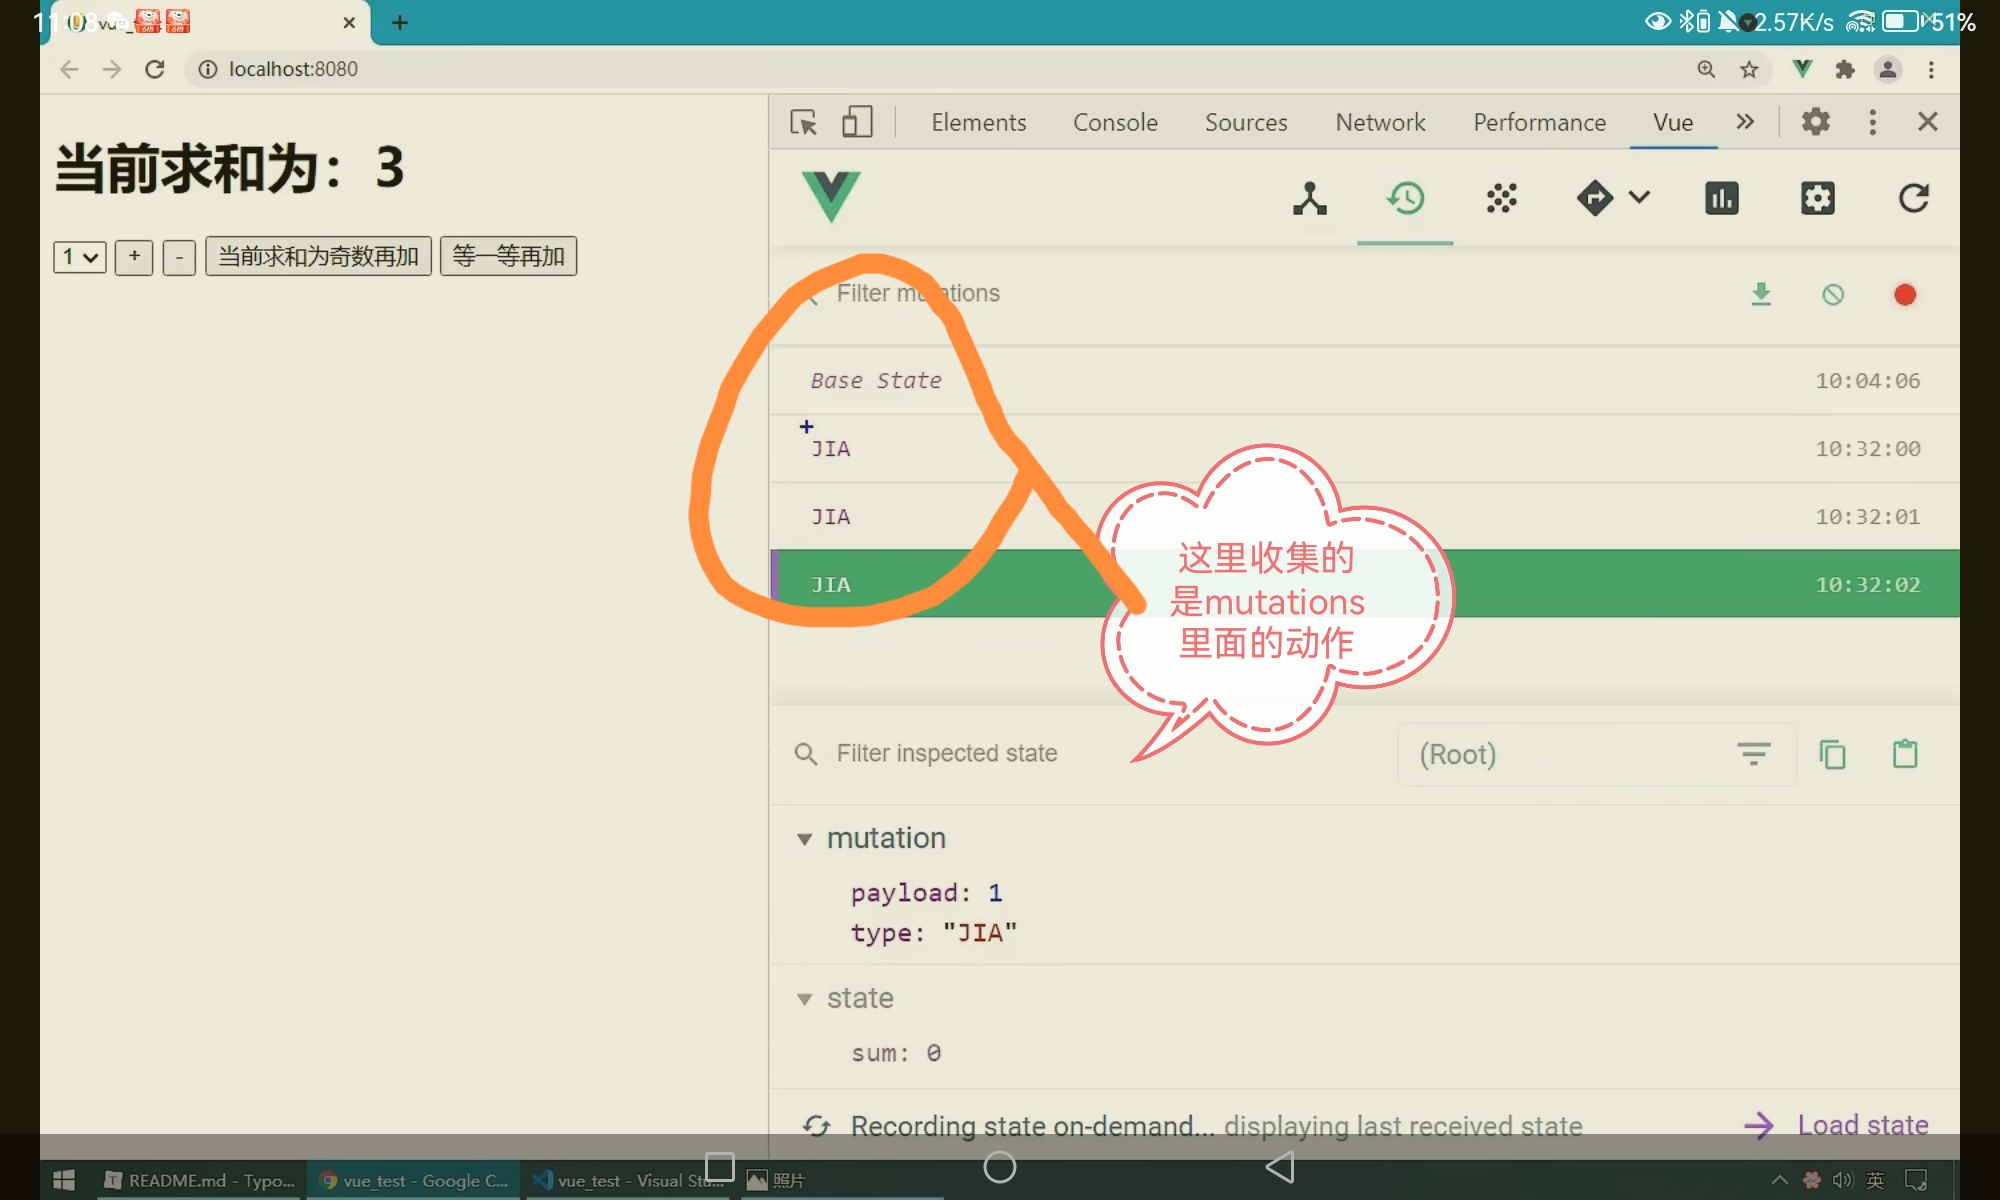
Task: Click the Commit All download icon
Action: tap(1761, 294)
